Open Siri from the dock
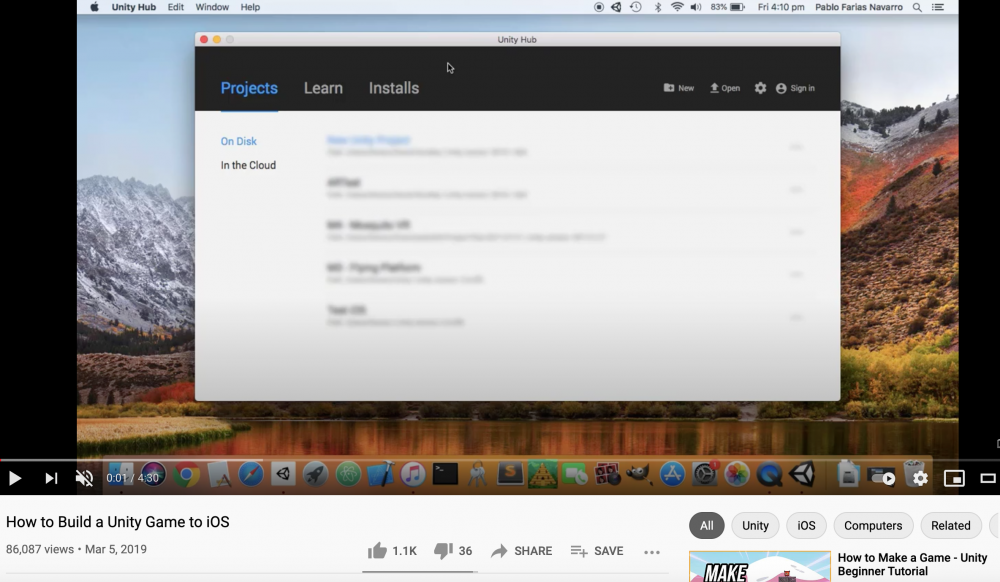Screen dimensions: 1000x582 coord(153,475)
